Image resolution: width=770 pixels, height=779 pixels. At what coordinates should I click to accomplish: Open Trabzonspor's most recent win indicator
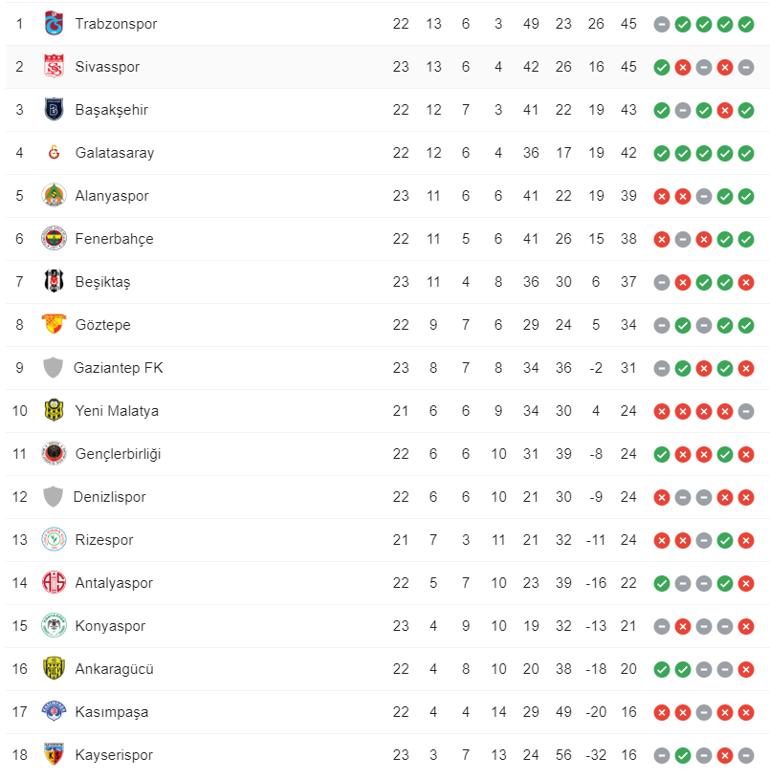[x=746, y=24]
